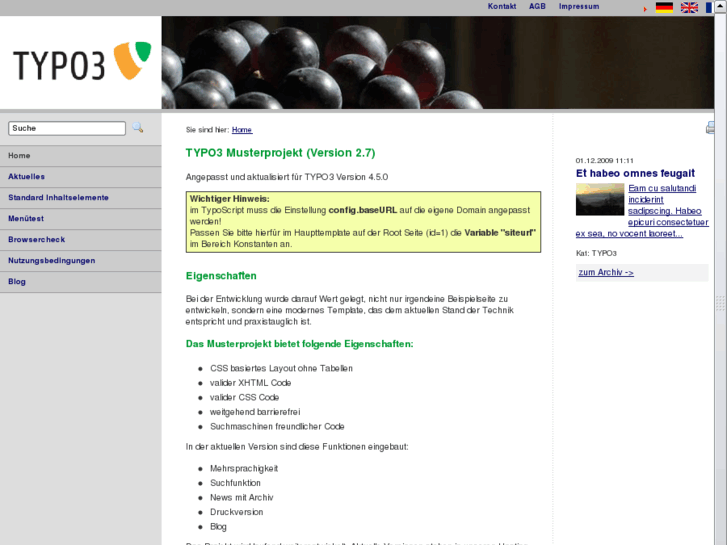Click the news teaser thumbnail image
Image resolution: width=727 pixels, height=545 pixels.
click(x=600, y=199)
